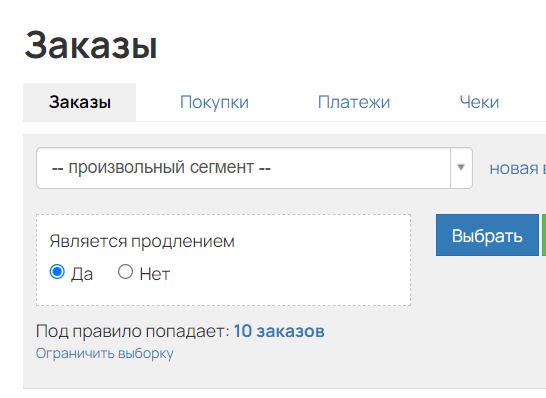
Task: Follow the partially visible новая link
Action: [517, 169]
